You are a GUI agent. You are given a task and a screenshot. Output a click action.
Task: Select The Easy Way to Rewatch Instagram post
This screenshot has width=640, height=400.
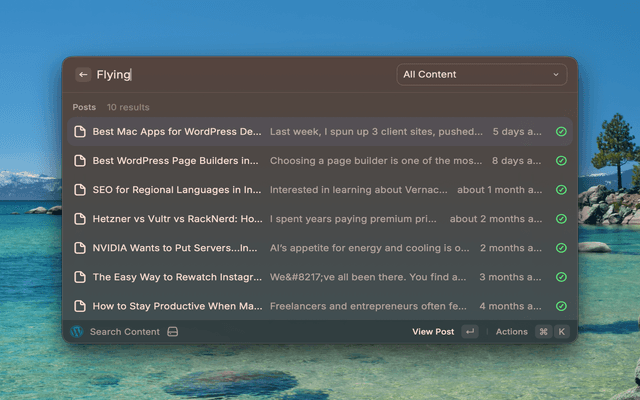(176, 277)
